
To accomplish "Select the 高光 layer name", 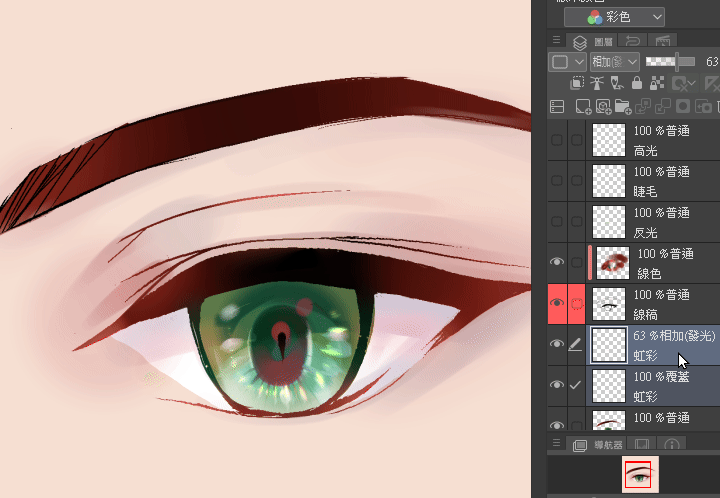I will 645,151.
